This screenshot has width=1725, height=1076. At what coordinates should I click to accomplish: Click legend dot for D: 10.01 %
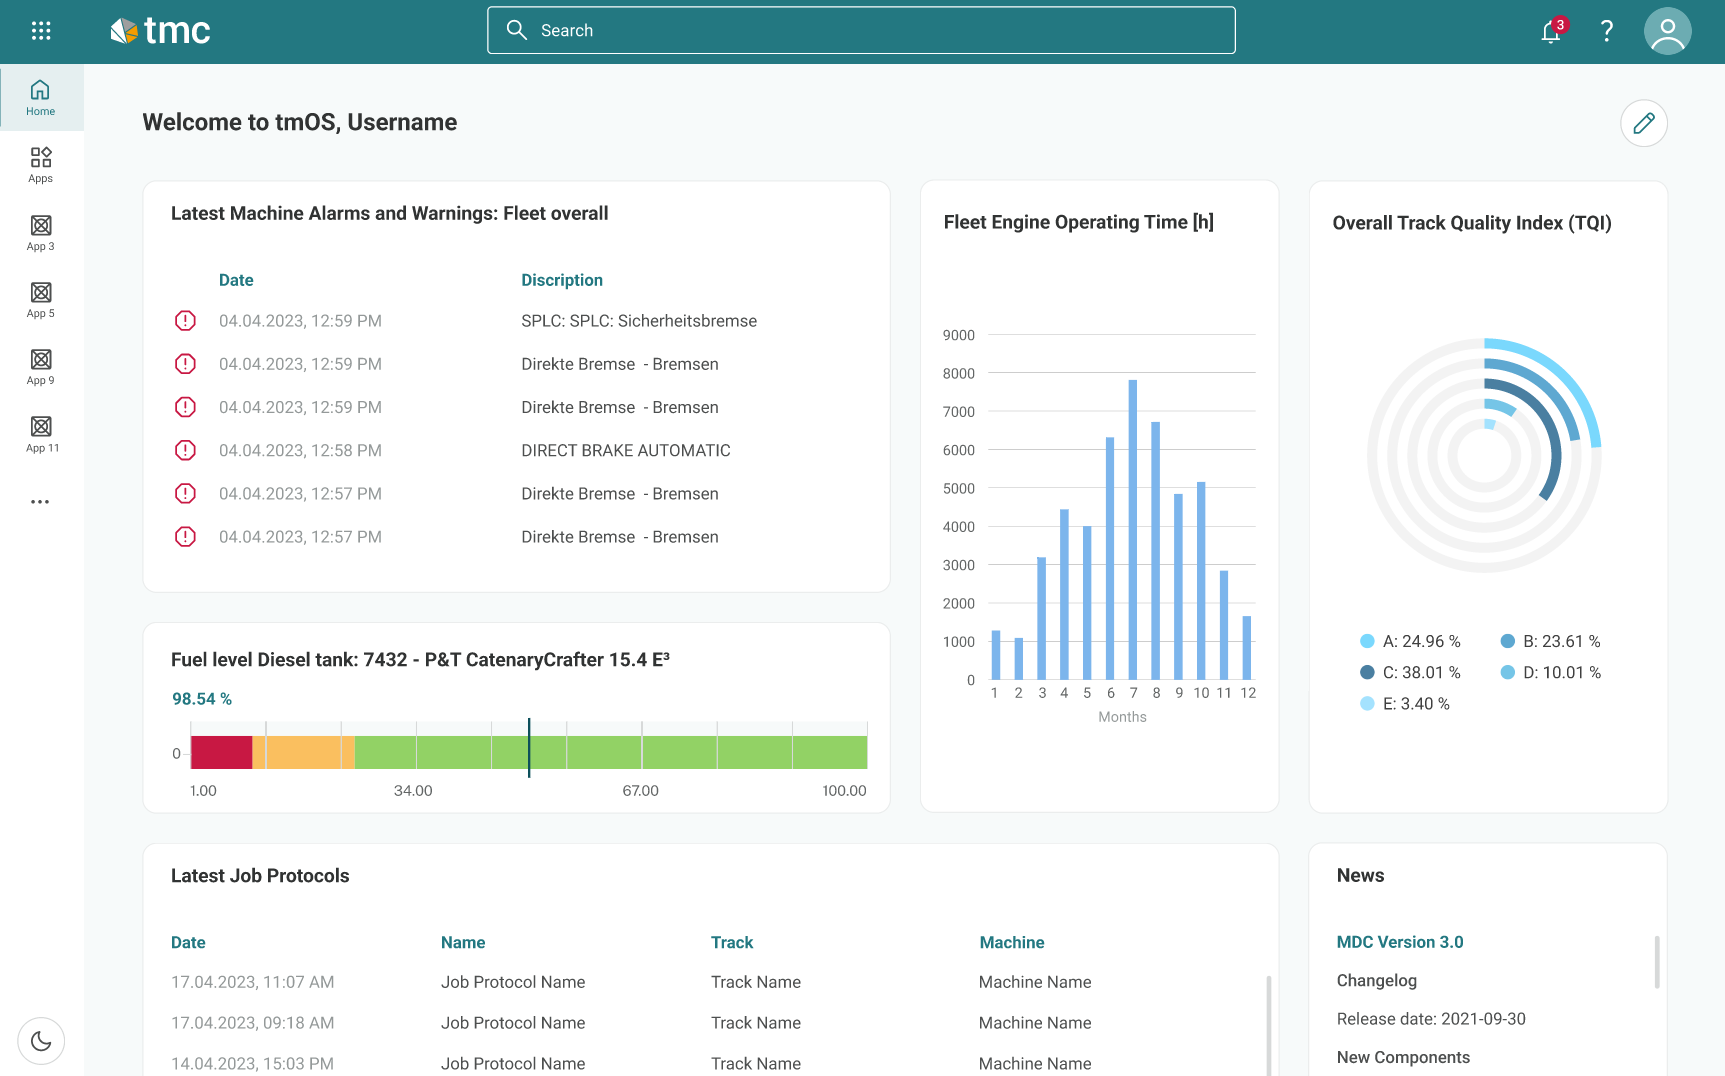1507,672
